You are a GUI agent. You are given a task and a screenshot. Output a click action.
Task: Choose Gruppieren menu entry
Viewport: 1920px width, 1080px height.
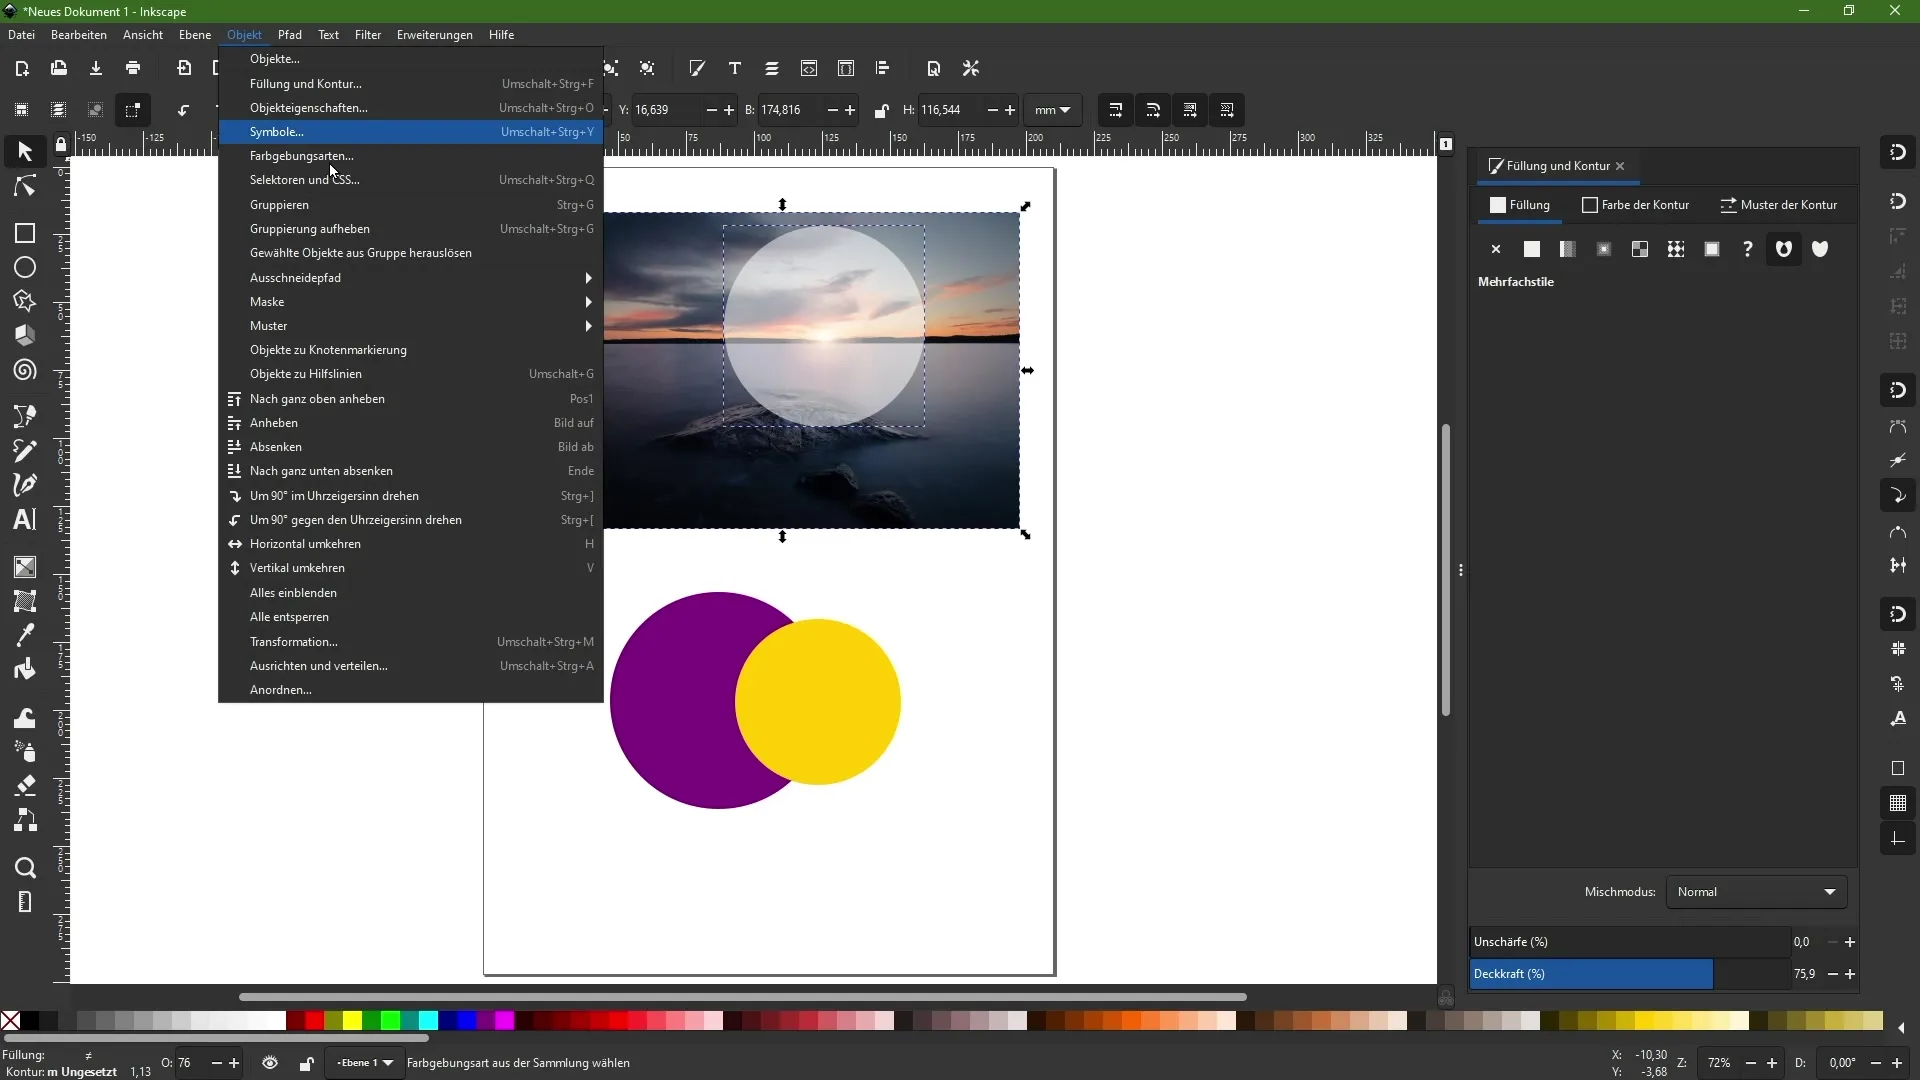click(x=411, y=205)
